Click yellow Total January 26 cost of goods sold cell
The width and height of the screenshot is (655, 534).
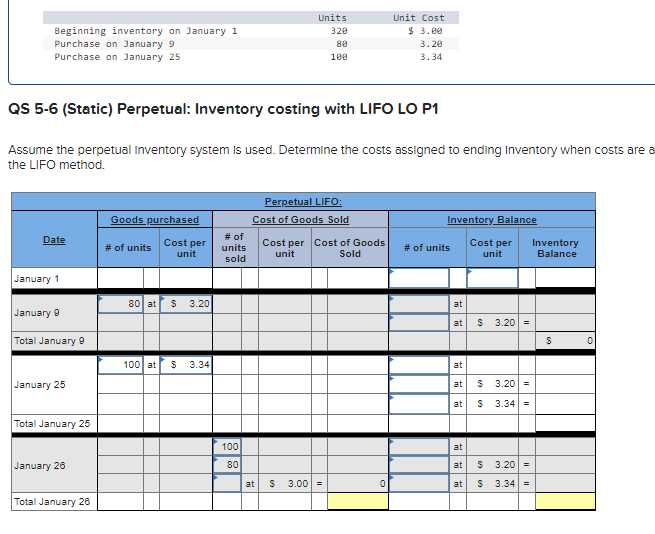point(358,501)
